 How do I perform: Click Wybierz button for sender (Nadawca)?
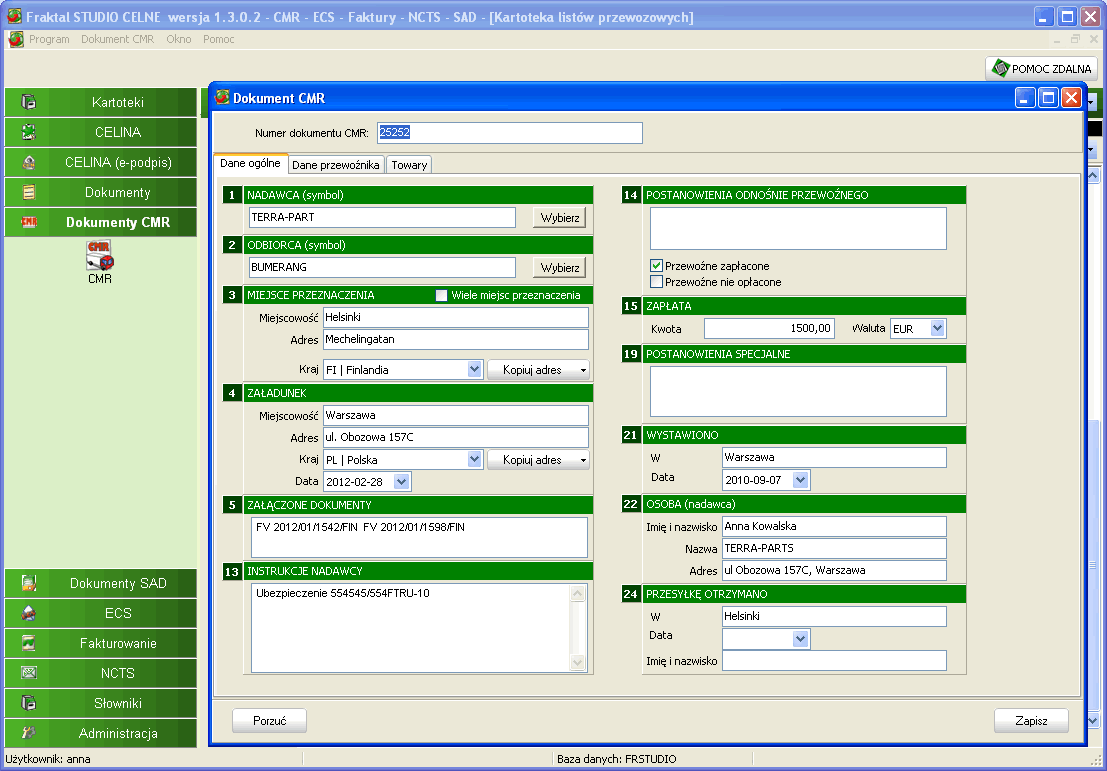coord(560,217)
